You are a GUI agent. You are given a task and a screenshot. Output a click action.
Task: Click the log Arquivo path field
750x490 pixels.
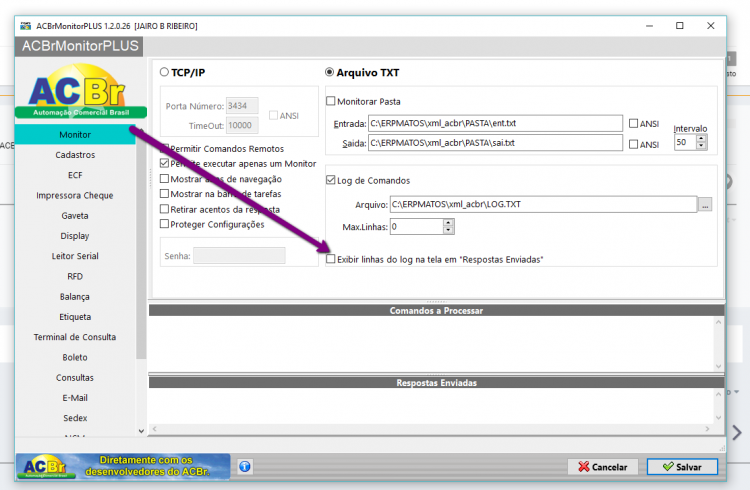(x=543, y=204)
